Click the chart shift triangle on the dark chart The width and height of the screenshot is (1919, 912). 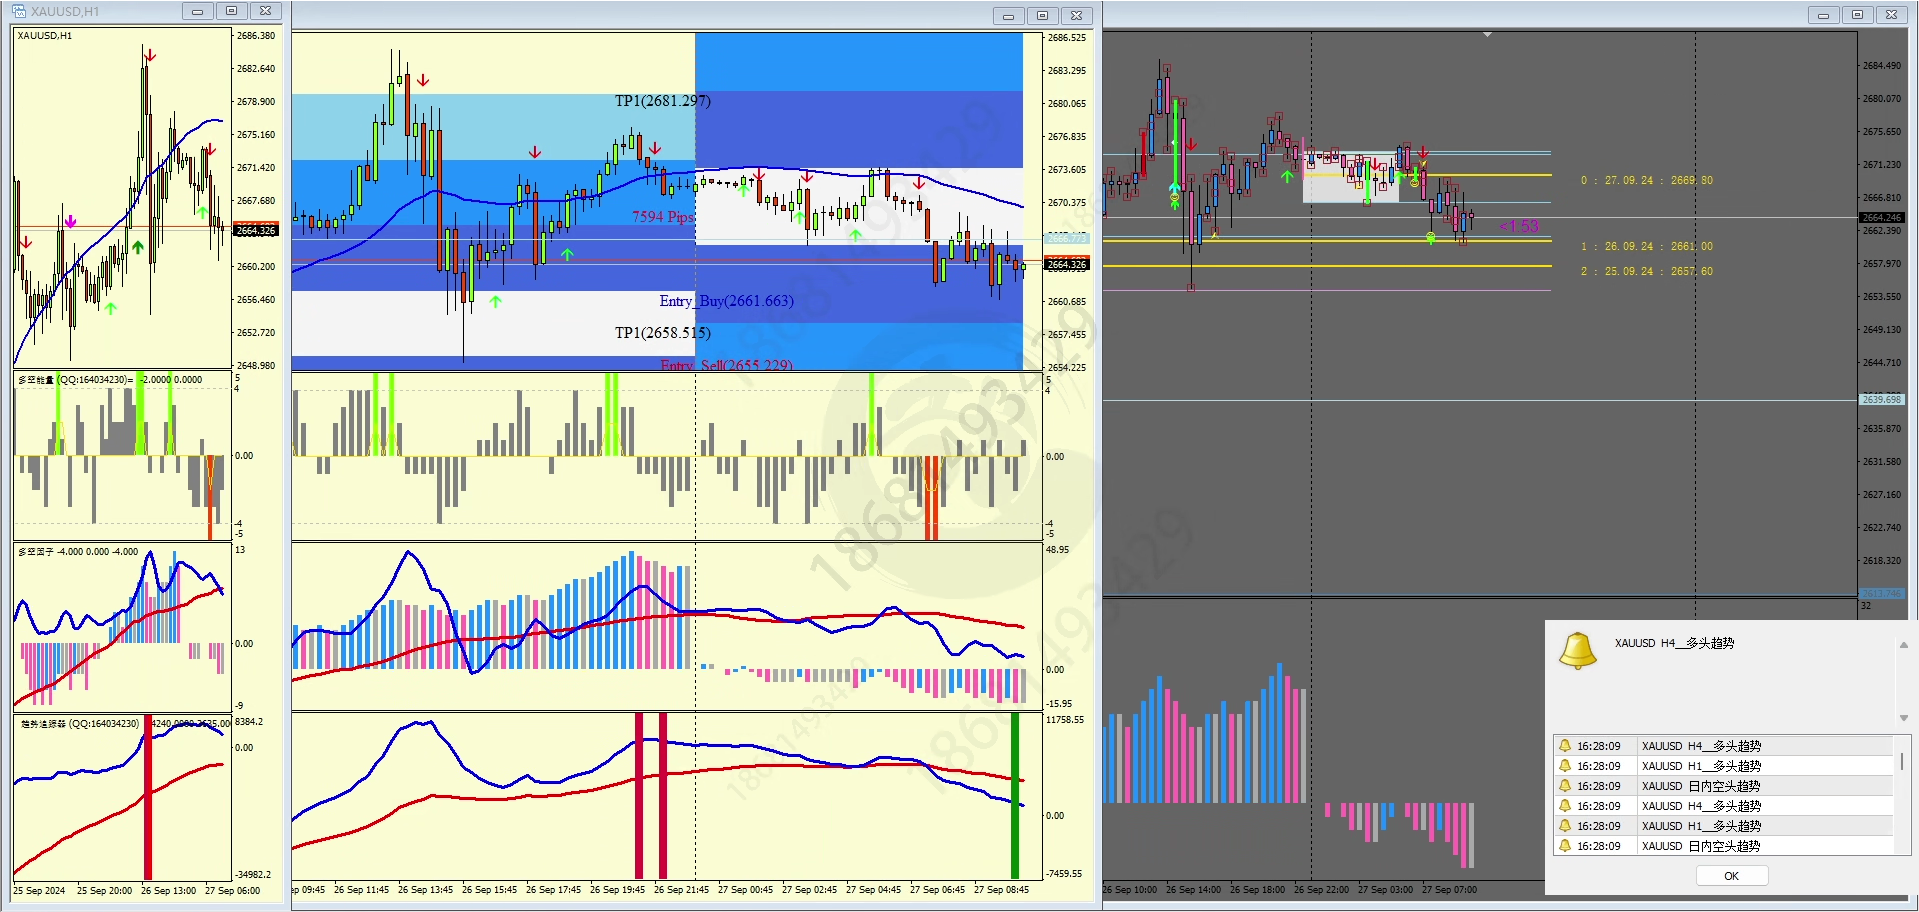coord(1487,35)
